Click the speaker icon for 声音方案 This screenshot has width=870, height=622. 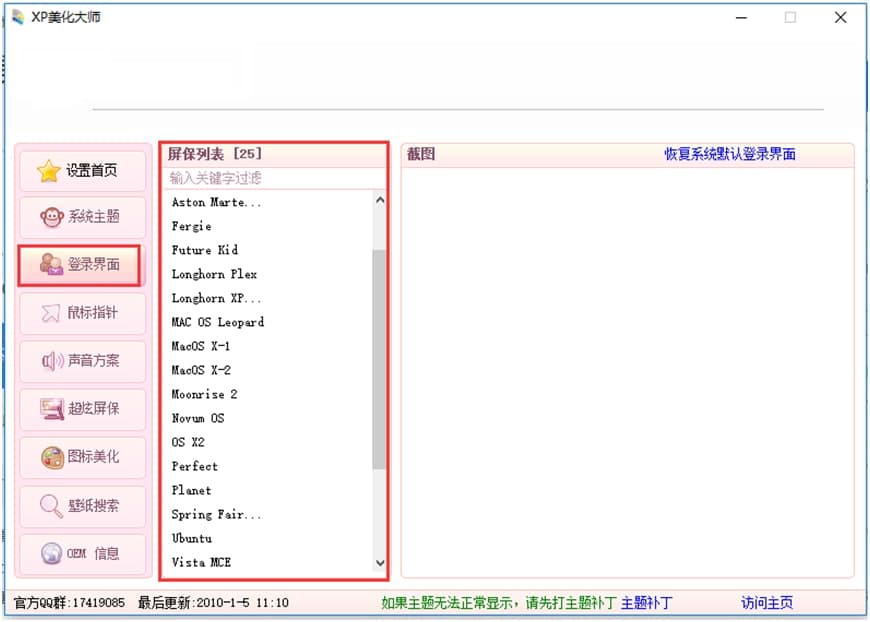point(53,361)
